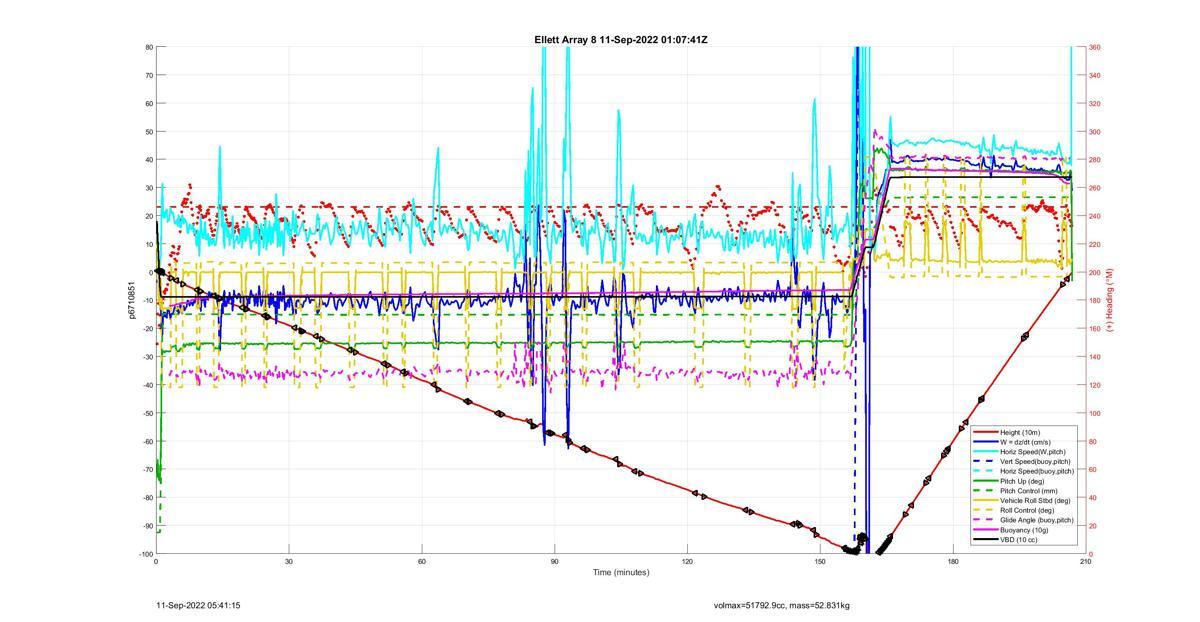Click the left y-axis tick label '80'
Viewport: 1200px width, 622px height.
149,47
